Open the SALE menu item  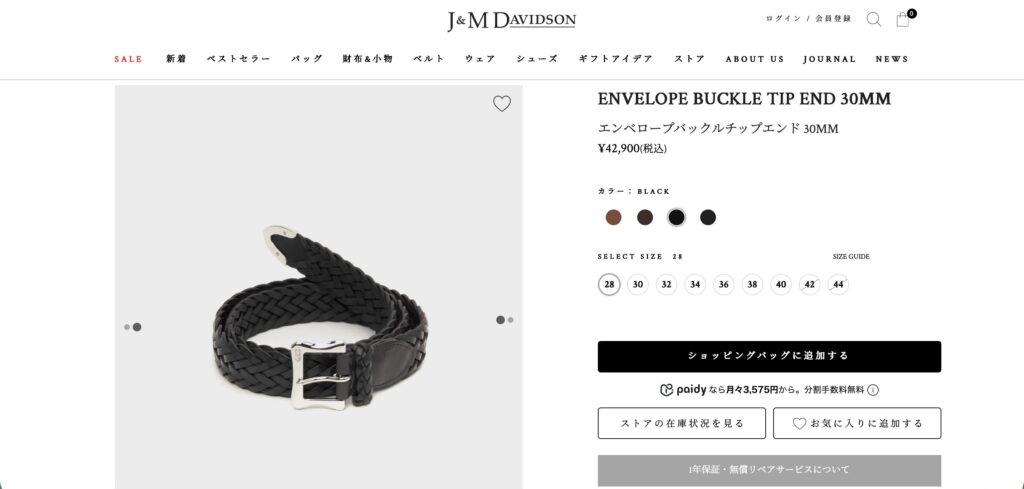[x=128, y=59]
